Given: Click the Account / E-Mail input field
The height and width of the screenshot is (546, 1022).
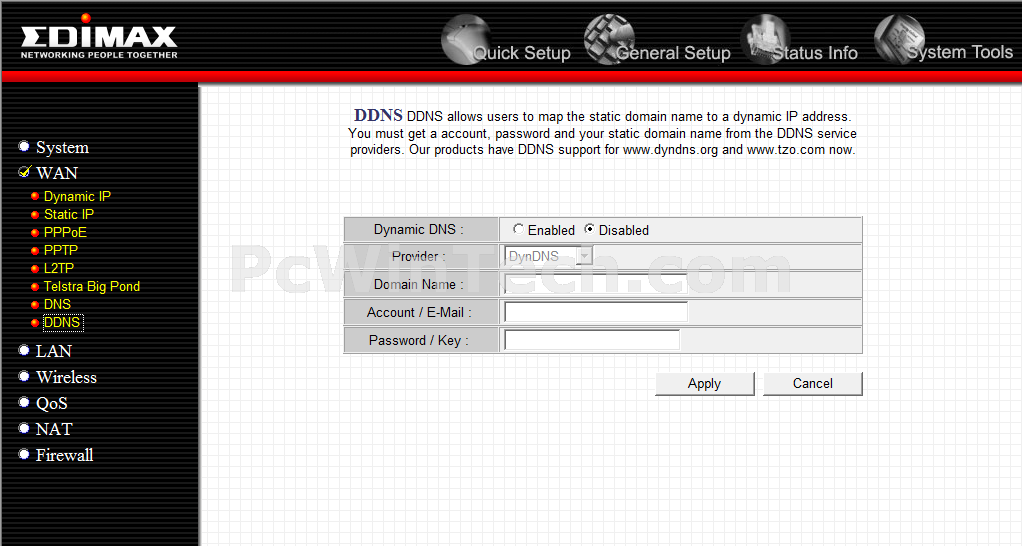Looking at the screenshot, I should (596, 312).
